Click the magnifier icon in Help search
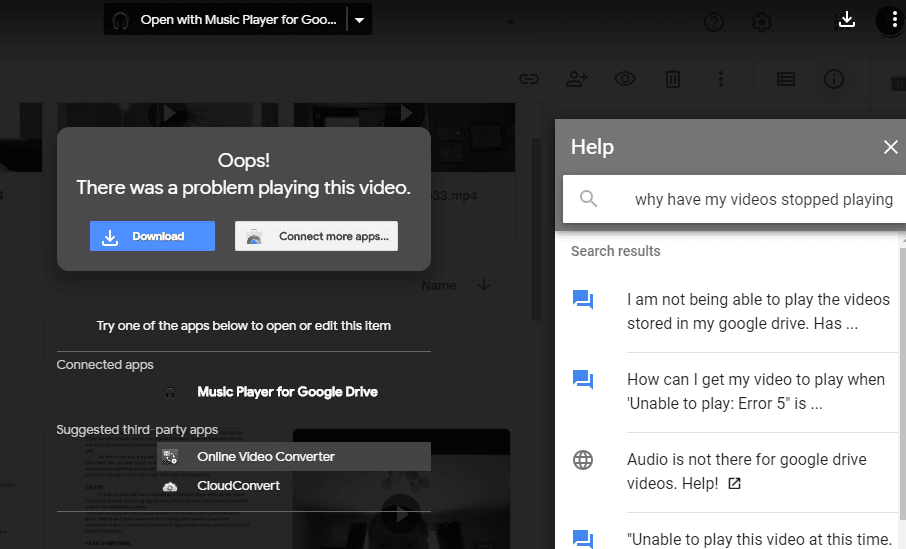This screenshot has width=906, height=549. pyautogui.click(x=588, y=199)
